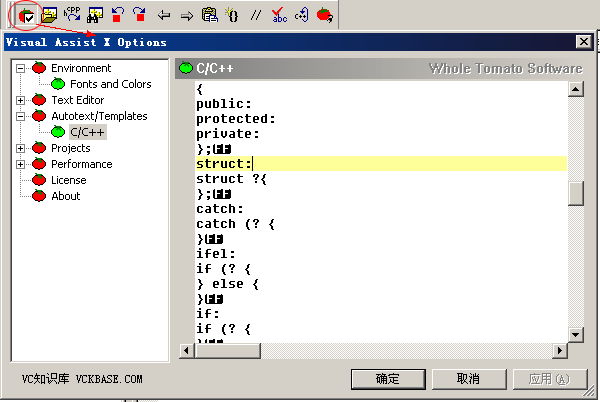
Task: Select C/C++ tree item
Action: point(88,132)
